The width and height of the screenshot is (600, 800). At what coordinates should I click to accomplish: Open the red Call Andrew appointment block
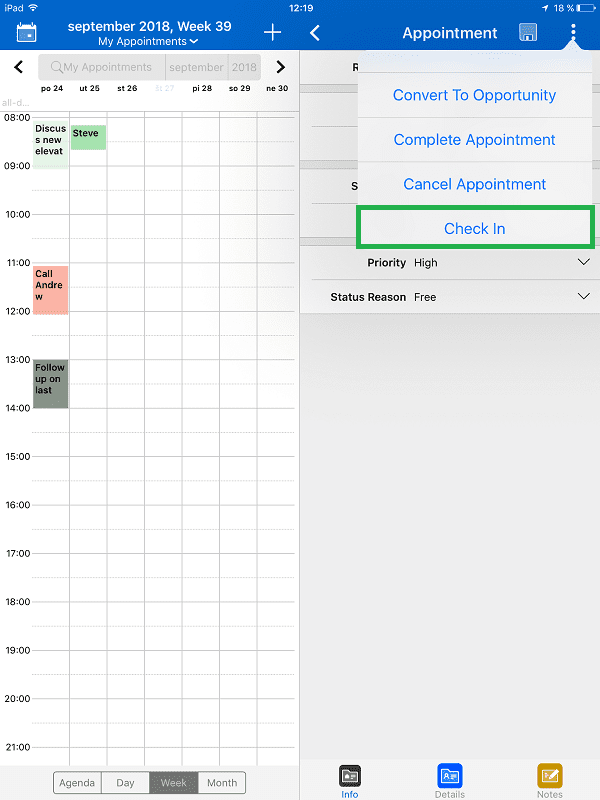50,290
